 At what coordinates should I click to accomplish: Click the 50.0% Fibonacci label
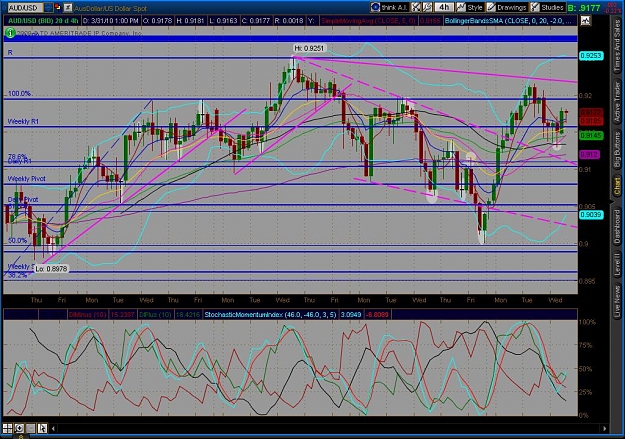click(18, 240)
